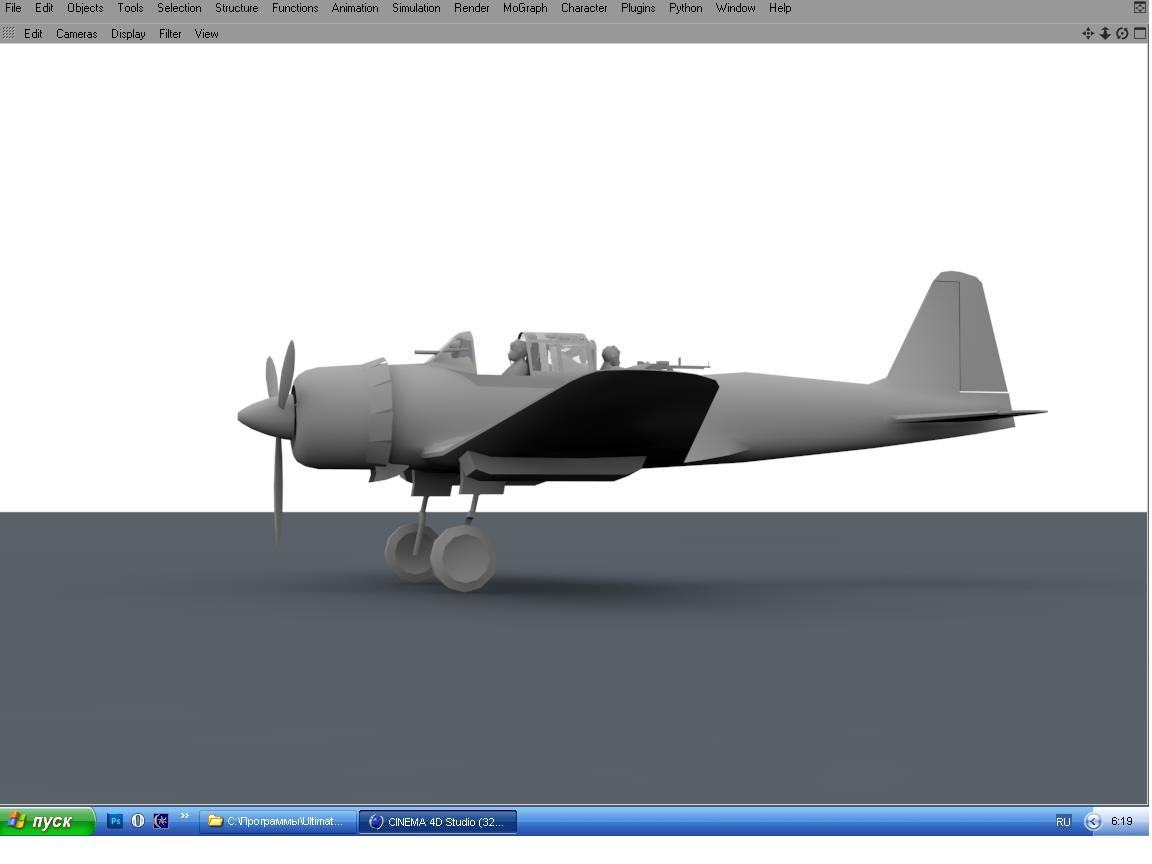Show hidden tray icons with the arrow
1152x864 pixels.
pyautogui.click(x=1092, y=821)
